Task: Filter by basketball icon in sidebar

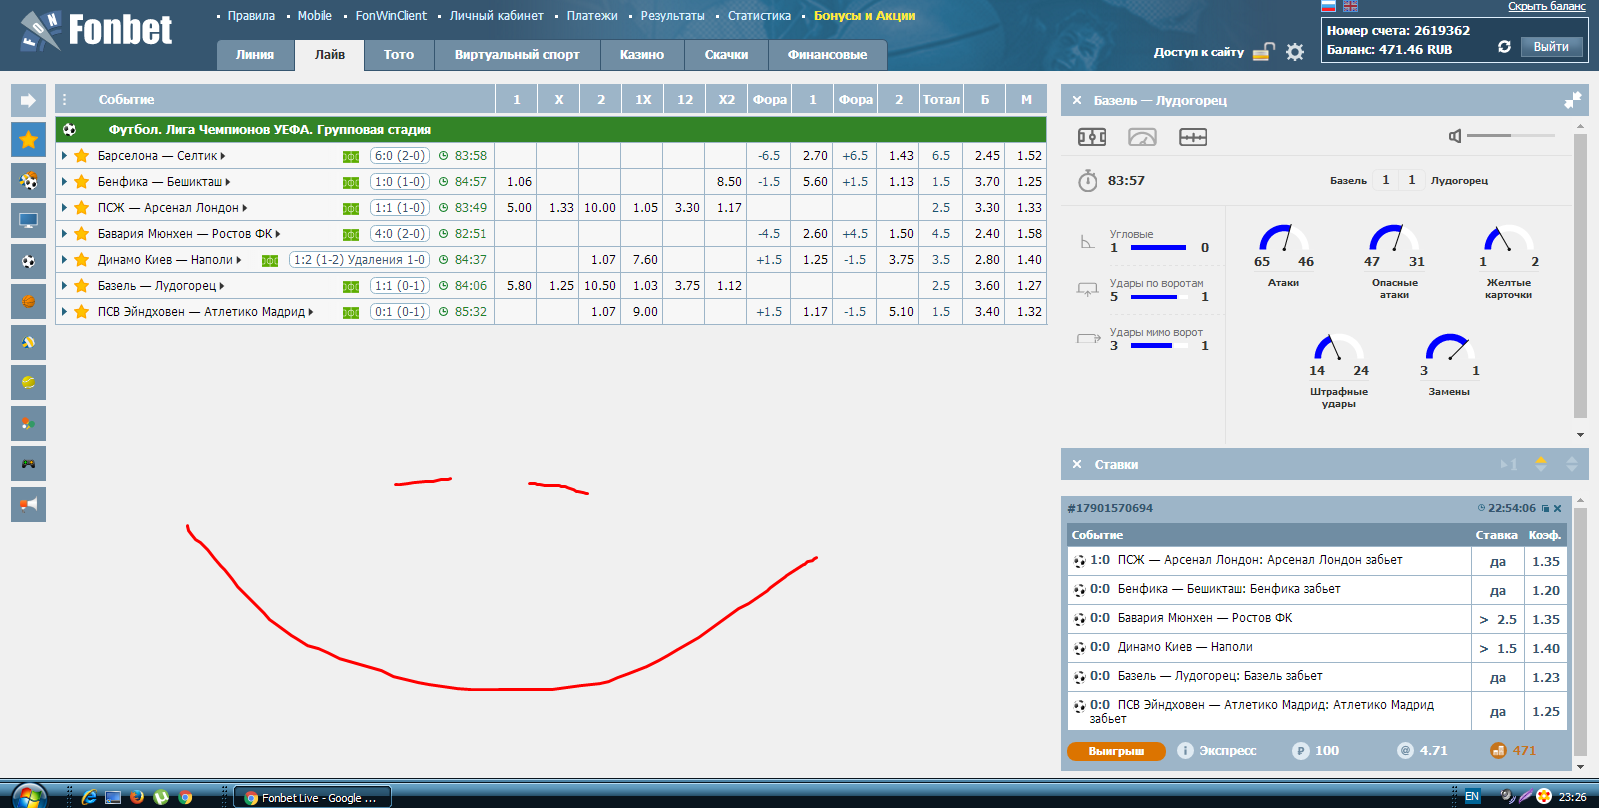Action: 28,302
